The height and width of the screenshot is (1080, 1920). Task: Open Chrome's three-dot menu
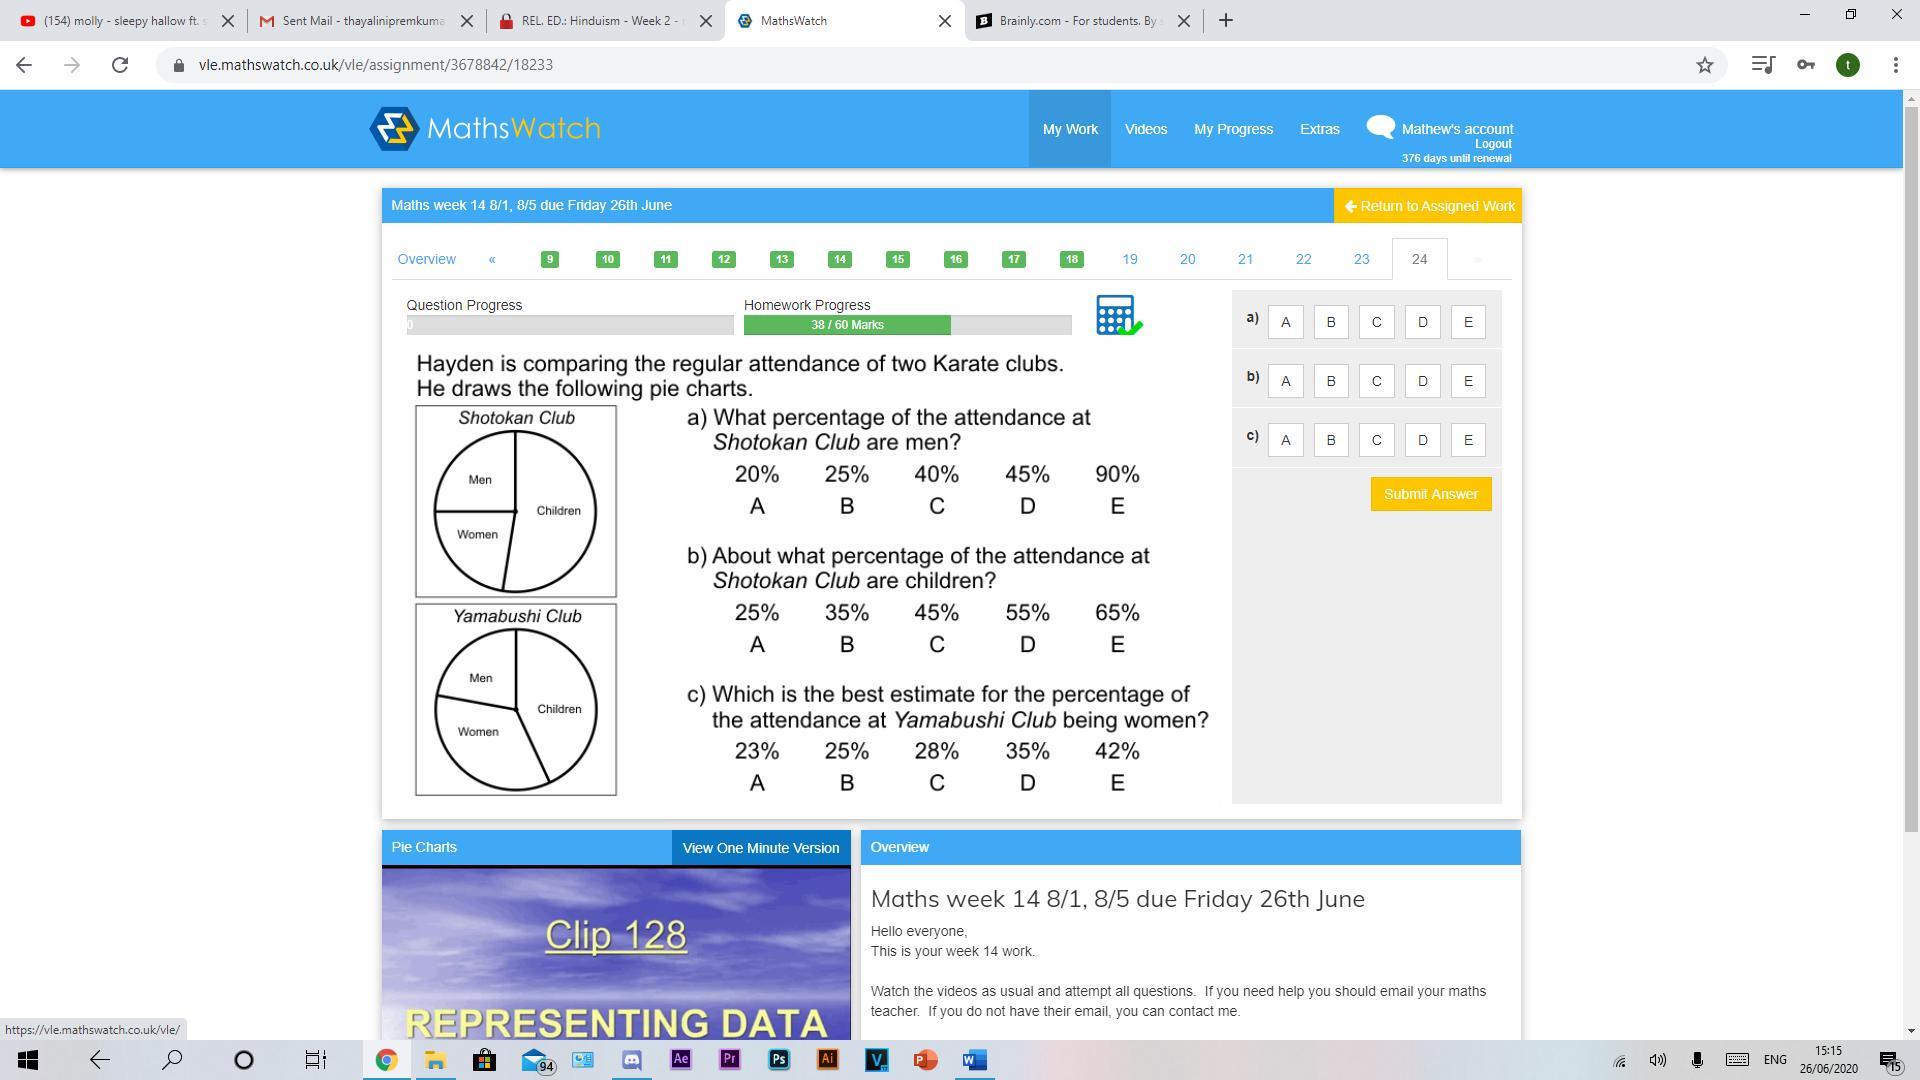pyautogui.click(x=1895, y=65)
